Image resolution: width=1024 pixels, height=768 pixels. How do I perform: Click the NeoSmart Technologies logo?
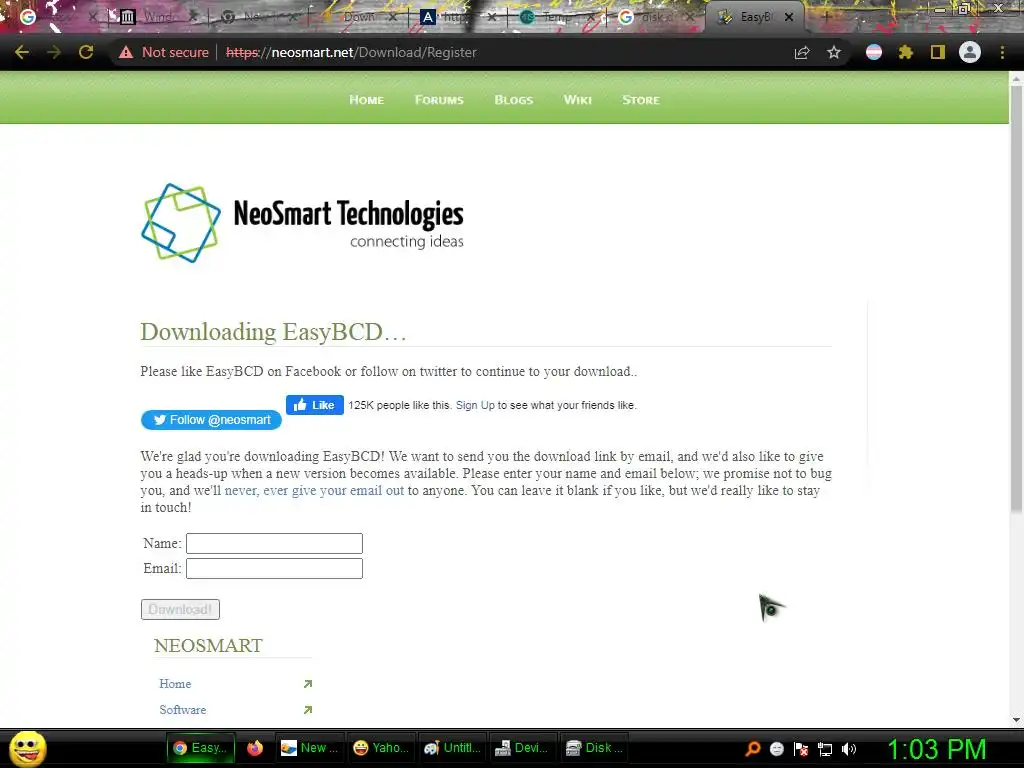[x=302, y=223]
